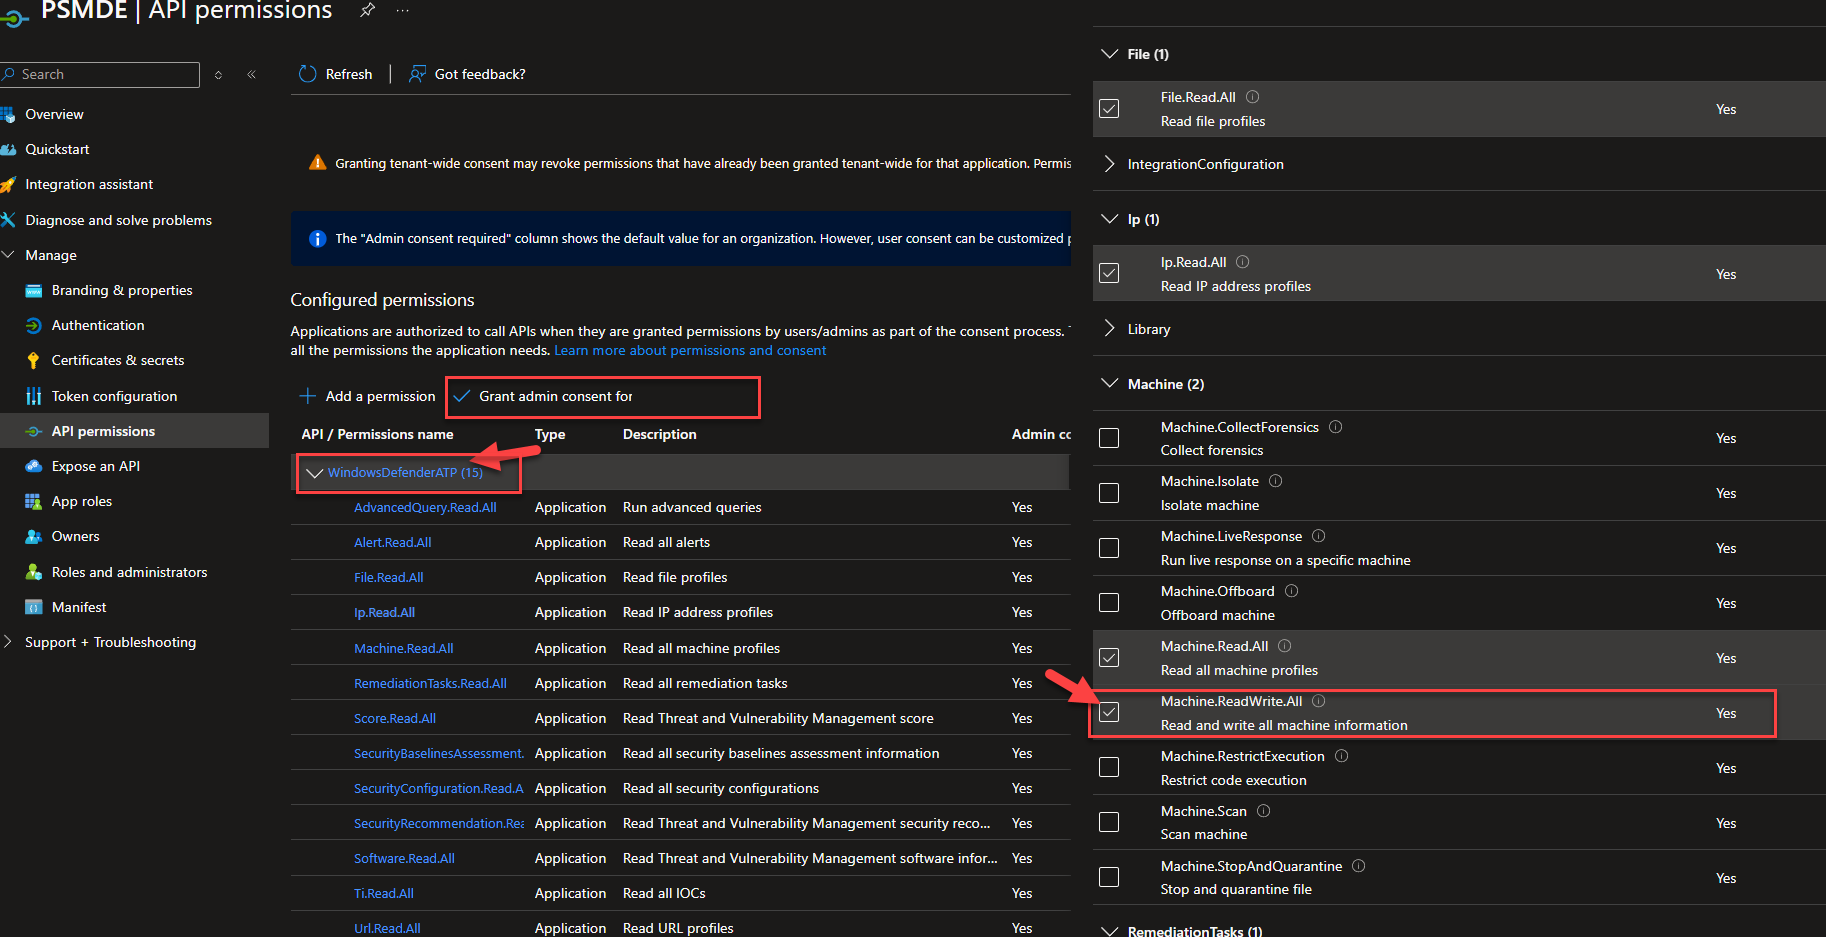Image resolution: width=1826 pixels, height=937 pixels.
Task: Uncheck the Machine.Read.All checkbox
Action: click(1109, 658)
